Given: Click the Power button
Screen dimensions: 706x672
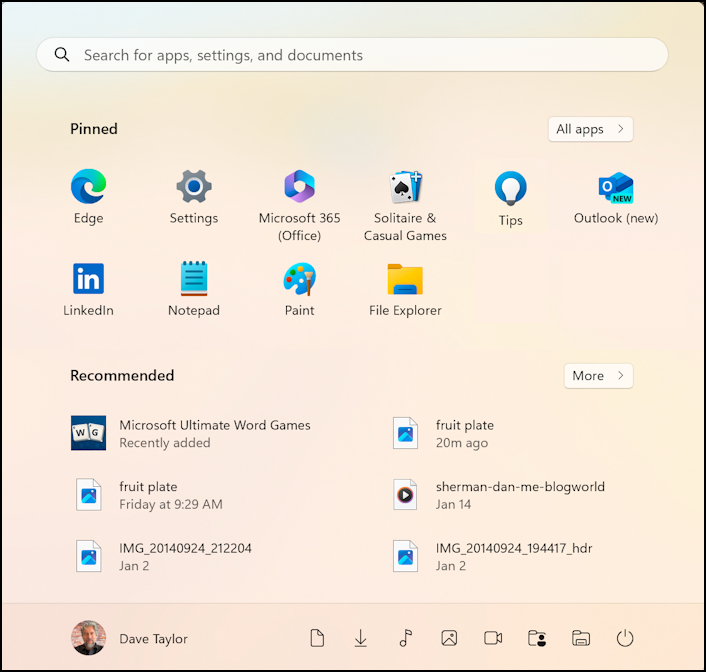Looking at the screenshot, I should click(625, 638).
